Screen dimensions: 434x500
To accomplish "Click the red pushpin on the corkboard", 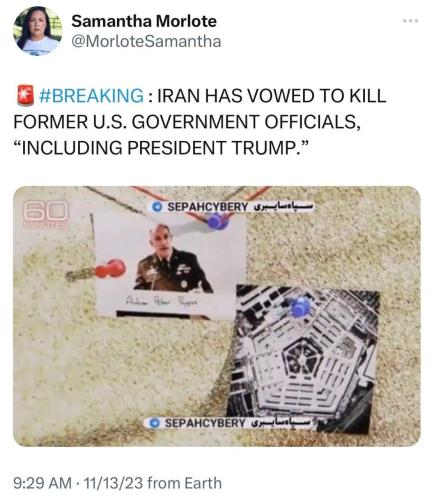I will pos(111,269).
